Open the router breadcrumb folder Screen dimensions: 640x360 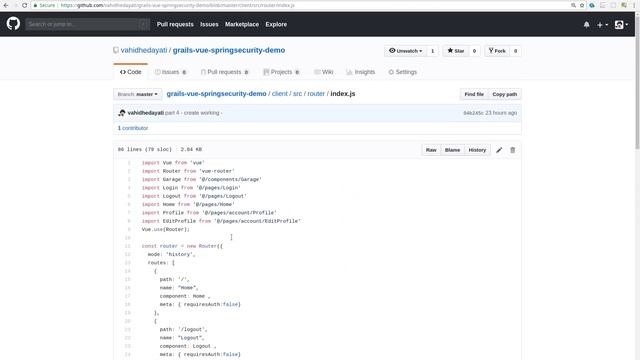316,94
